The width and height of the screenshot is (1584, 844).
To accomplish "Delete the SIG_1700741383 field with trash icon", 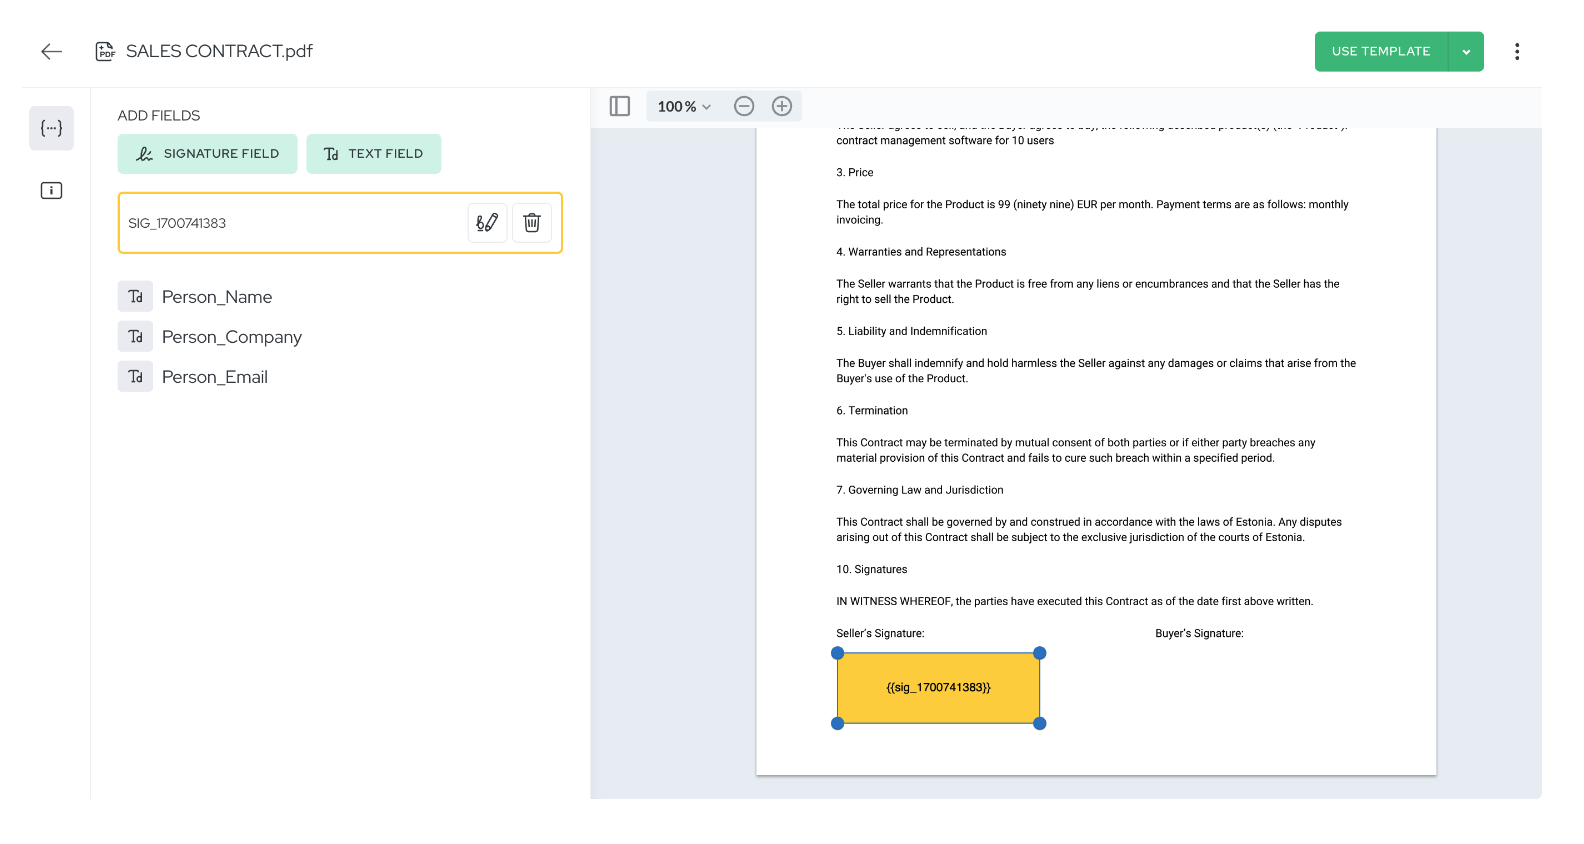I will click(532, 223).
